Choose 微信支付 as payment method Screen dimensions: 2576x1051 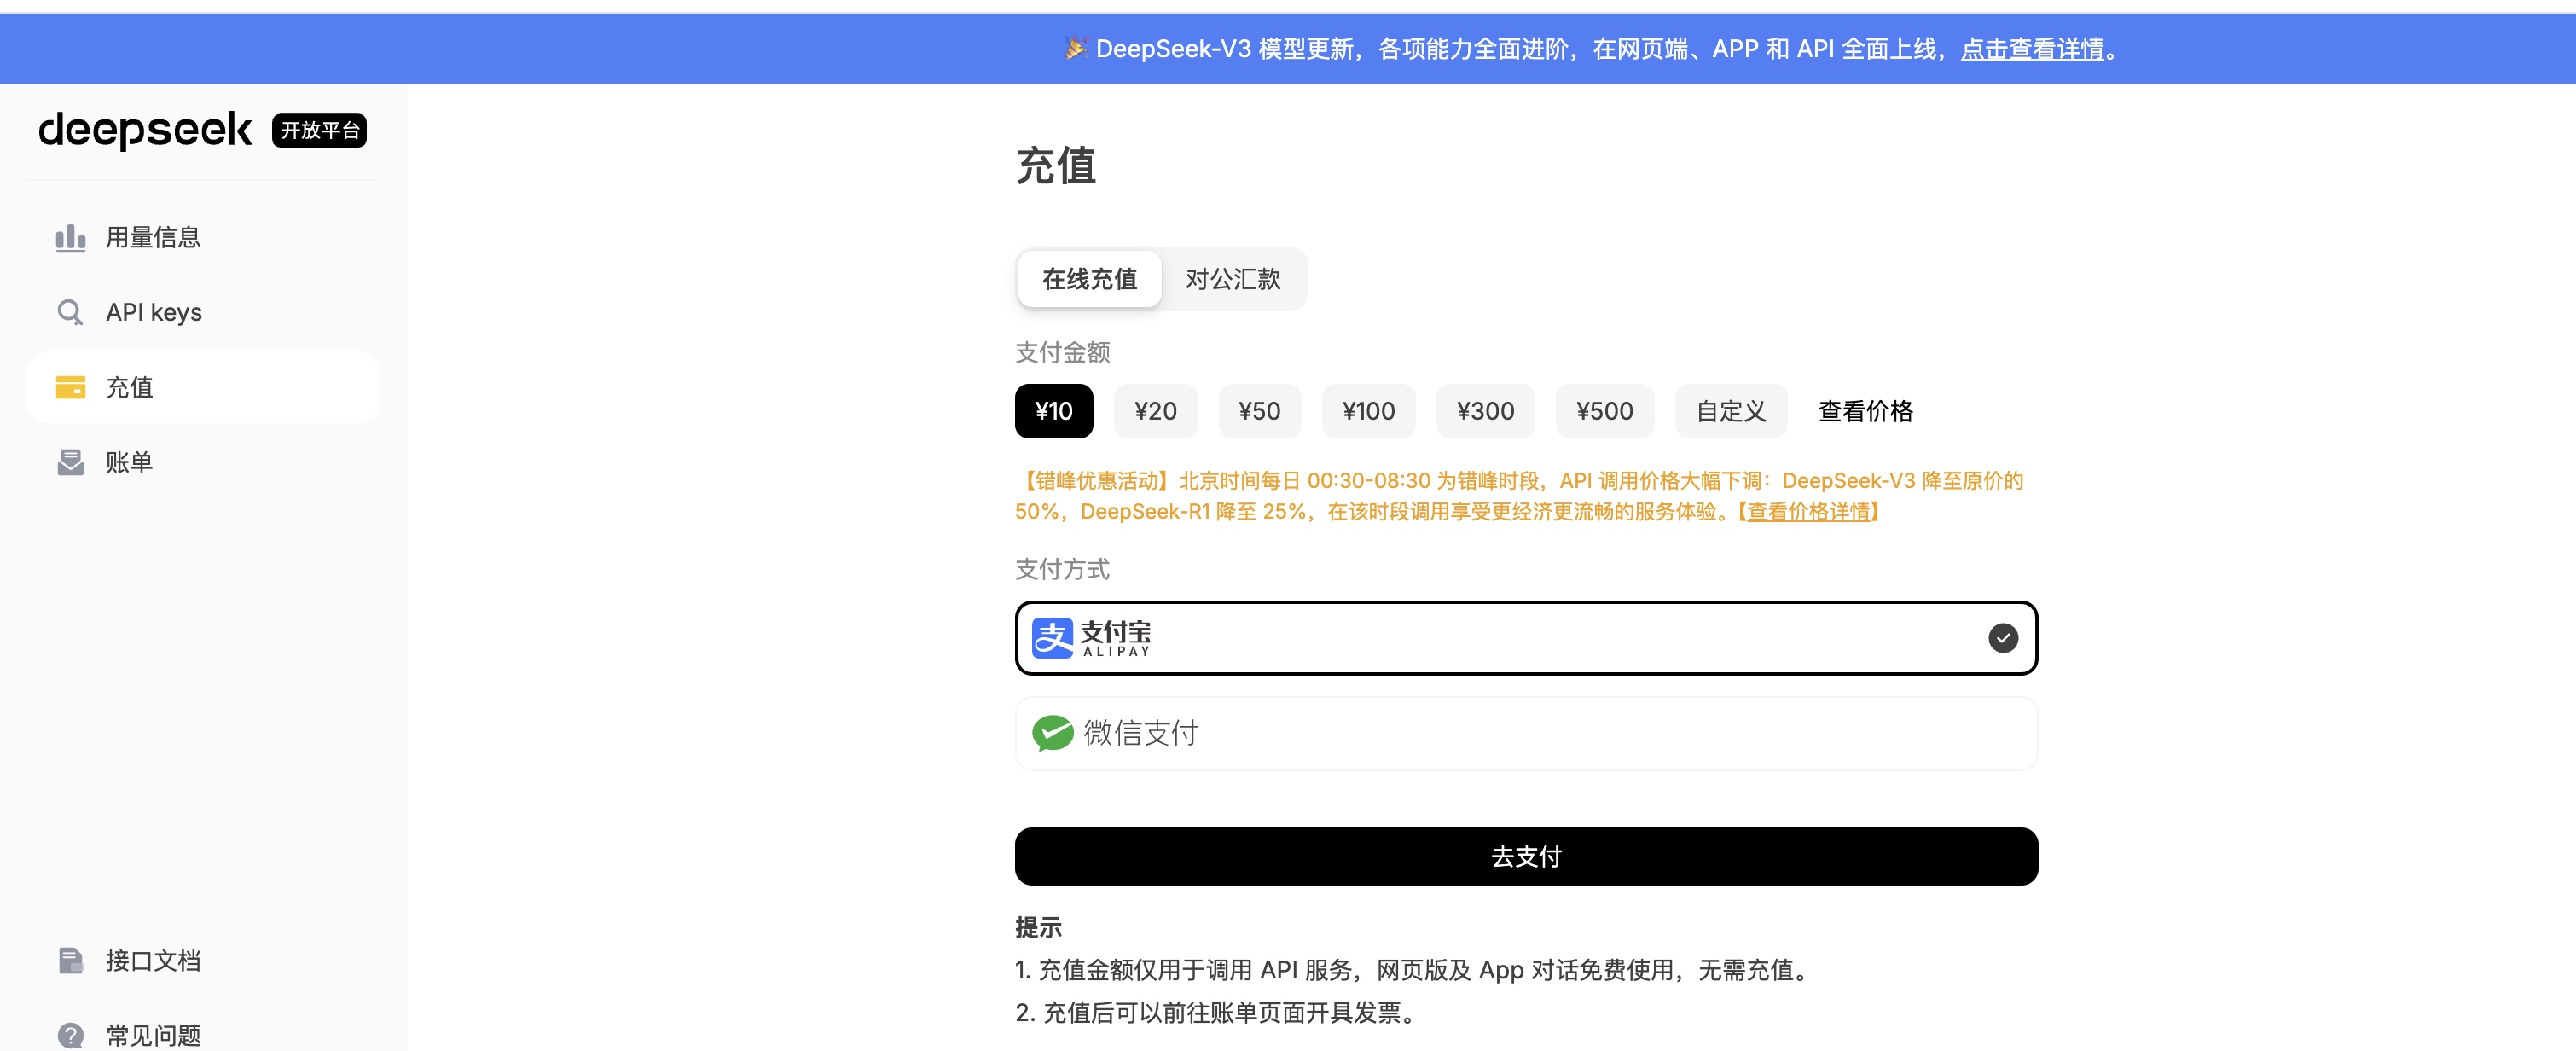(1526, 733)
